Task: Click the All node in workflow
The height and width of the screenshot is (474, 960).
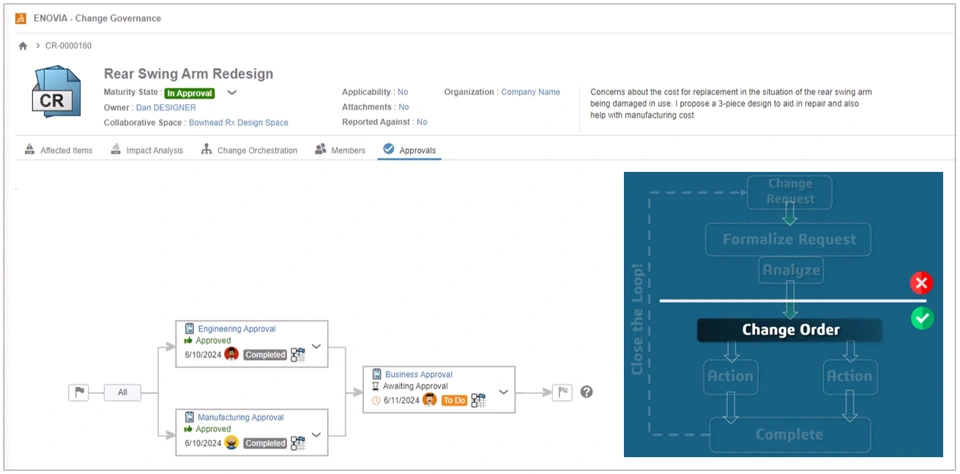Action: point(122,392)
